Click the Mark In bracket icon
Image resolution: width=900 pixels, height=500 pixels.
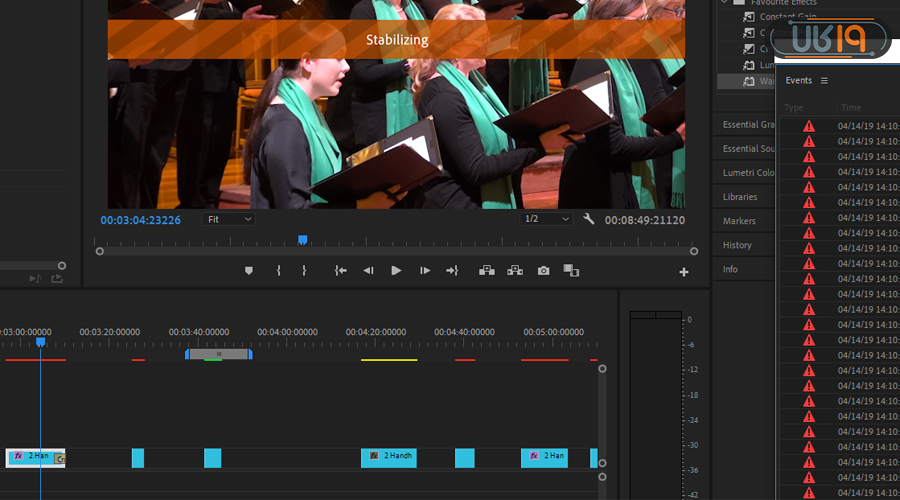pos(278,271)
